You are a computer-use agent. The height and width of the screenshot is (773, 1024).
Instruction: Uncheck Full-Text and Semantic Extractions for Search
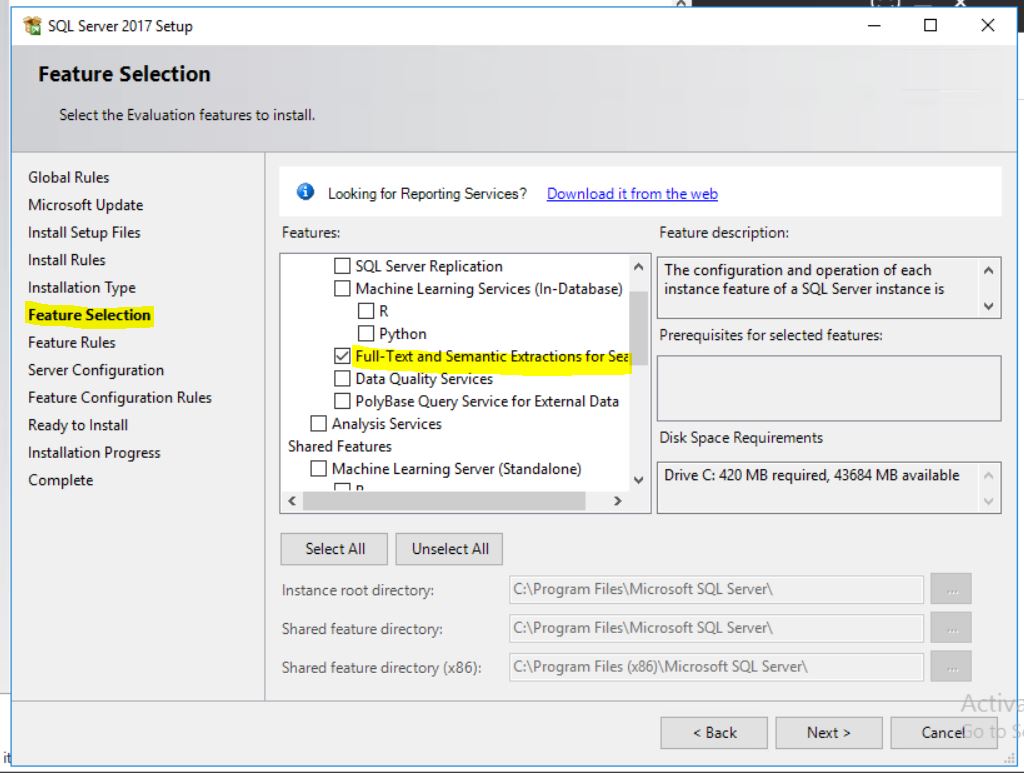coord(344,356)
